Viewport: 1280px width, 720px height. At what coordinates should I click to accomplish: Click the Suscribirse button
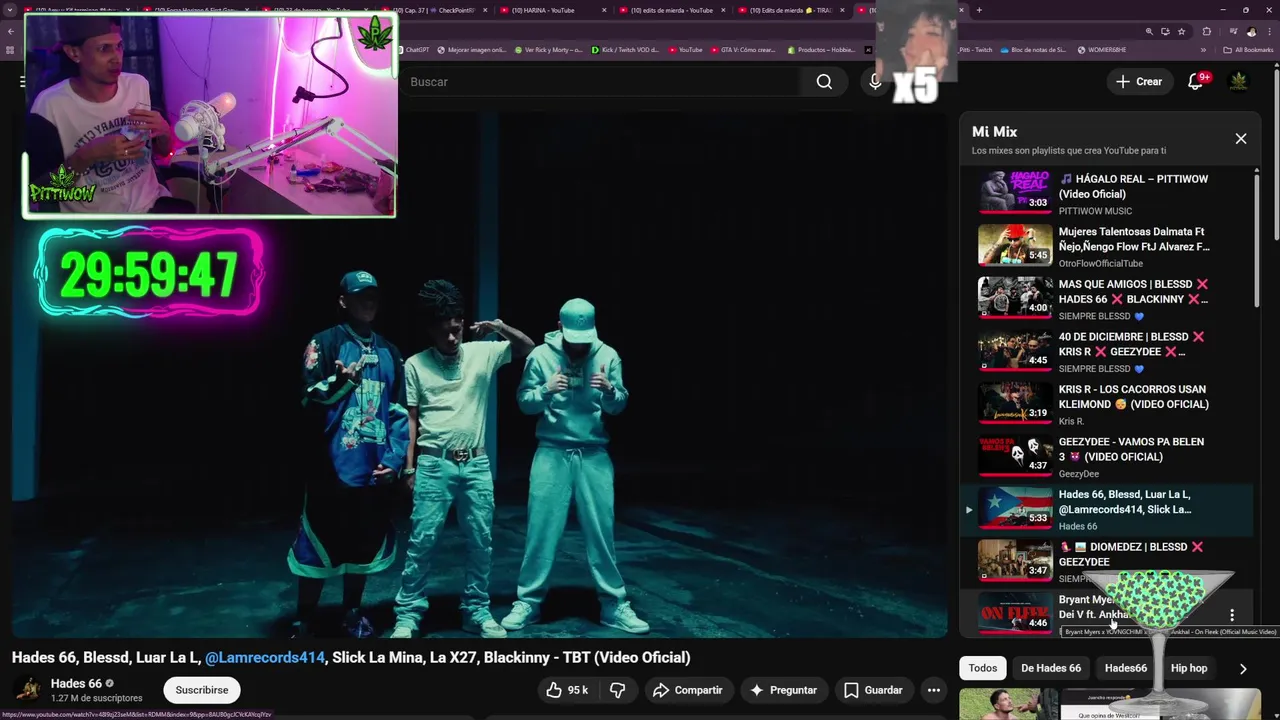[202, 690]
